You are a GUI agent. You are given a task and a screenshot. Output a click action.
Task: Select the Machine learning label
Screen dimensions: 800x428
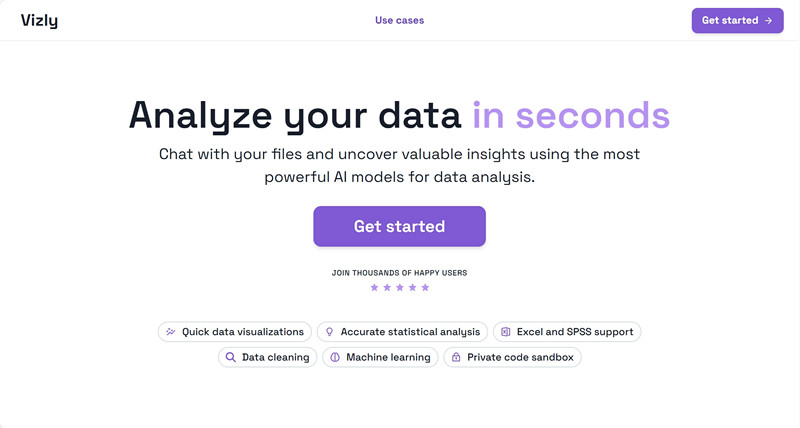click(x=388, y=357)
